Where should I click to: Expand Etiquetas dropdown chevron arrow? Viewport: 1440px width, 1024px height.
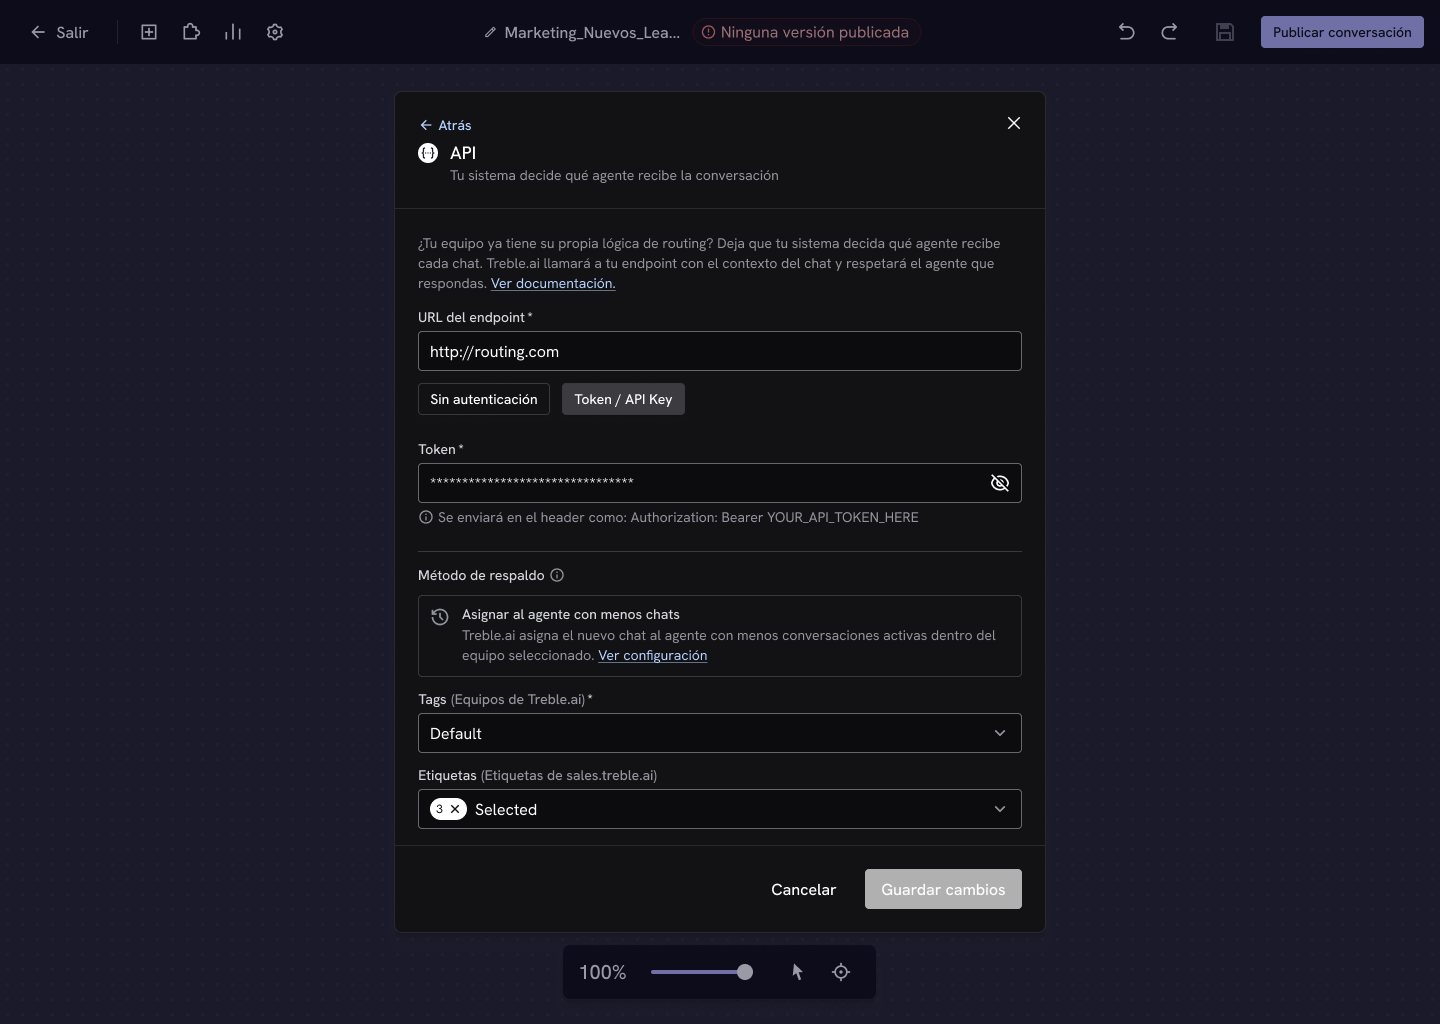pyautogui.click(x=1000, y=809)
